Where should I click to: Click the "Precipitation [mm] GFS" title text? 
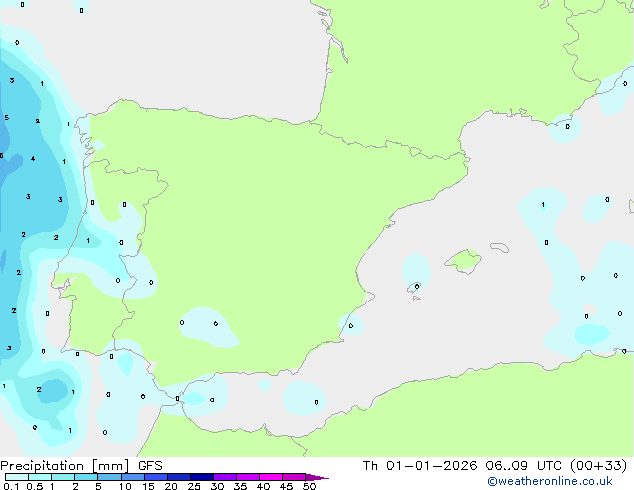click(81, 466)
